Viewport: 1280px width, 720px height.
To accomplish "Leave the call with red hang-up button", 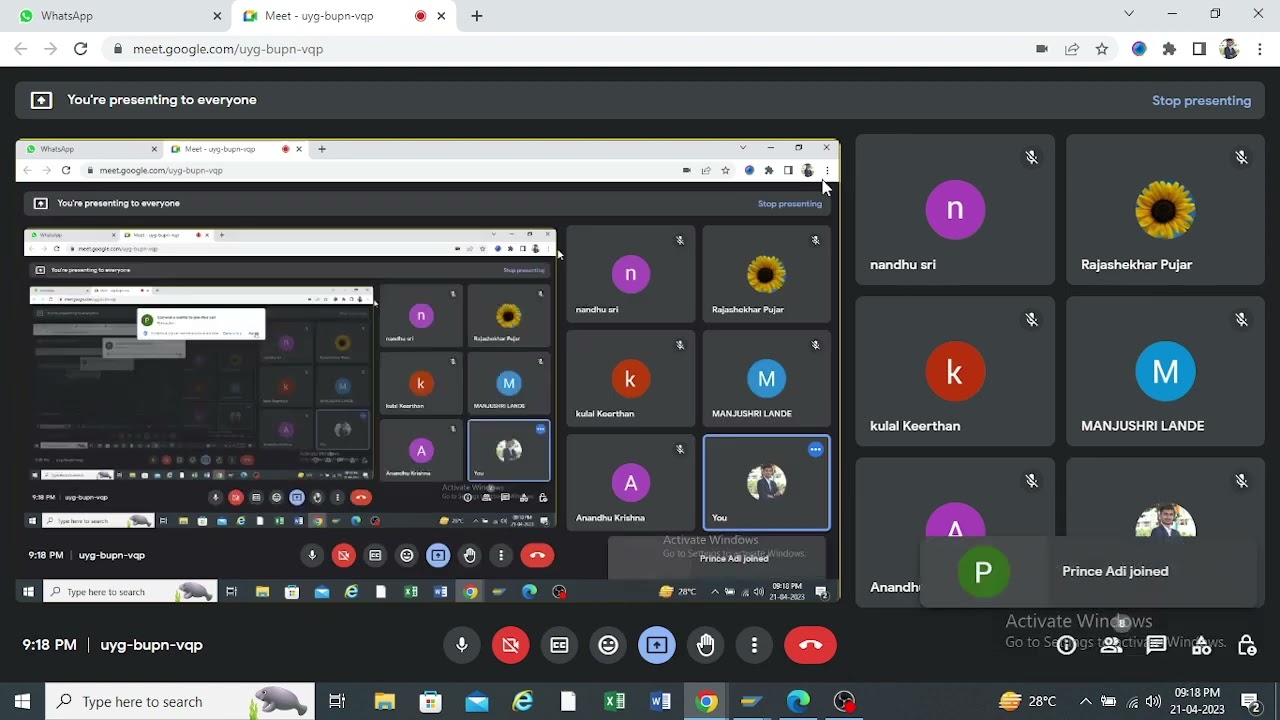I will tap(810, 645).
